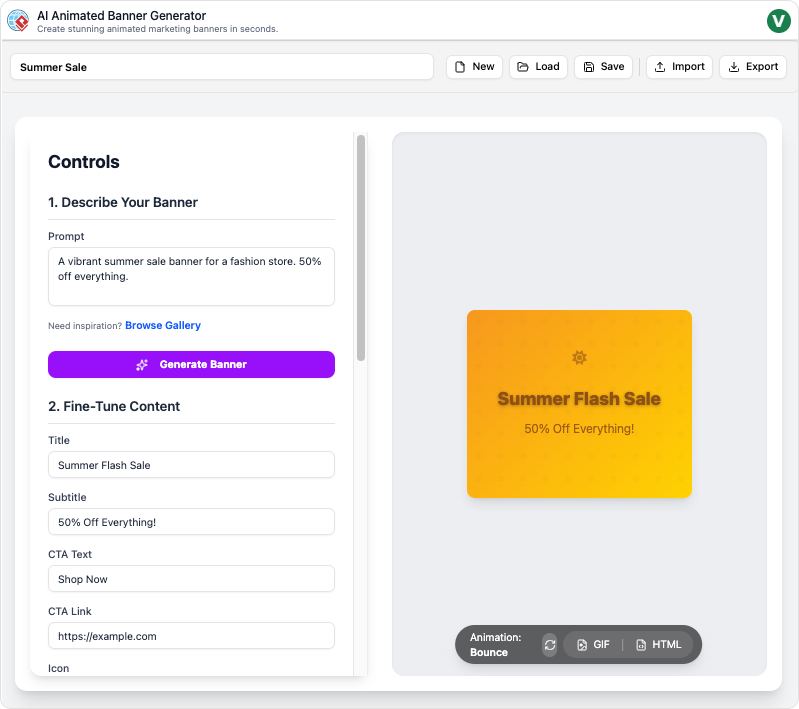Edit the CTA Link URL field
Screen dimensions: 799x709
pos(191,636)
